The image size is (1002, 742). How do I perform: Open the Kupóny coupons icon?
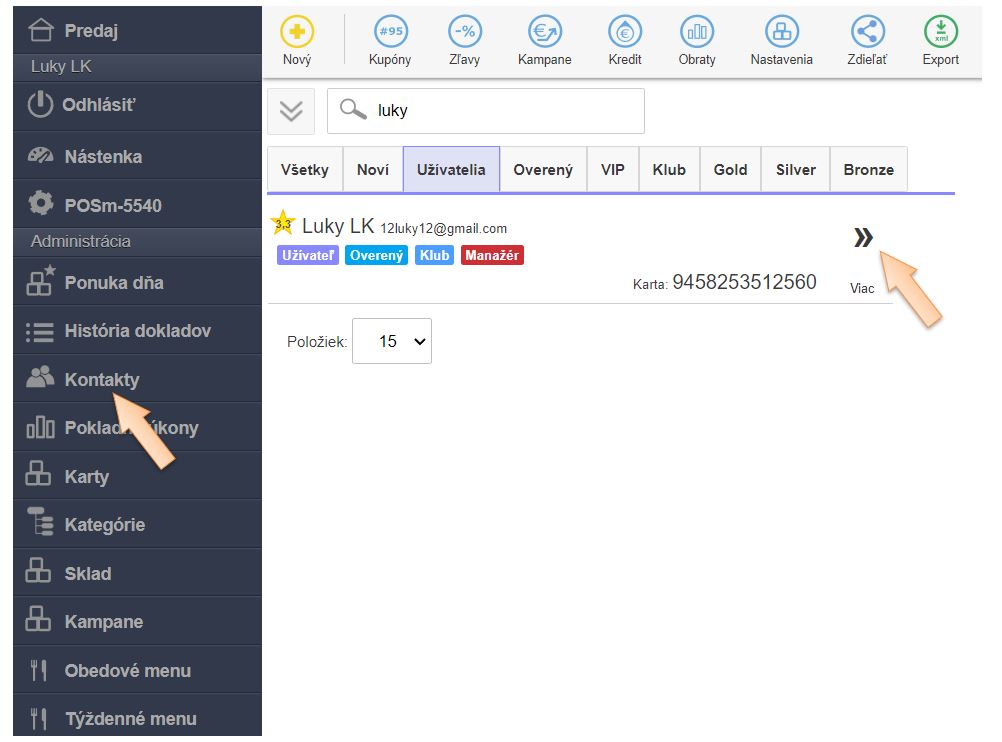coord(390,32)
